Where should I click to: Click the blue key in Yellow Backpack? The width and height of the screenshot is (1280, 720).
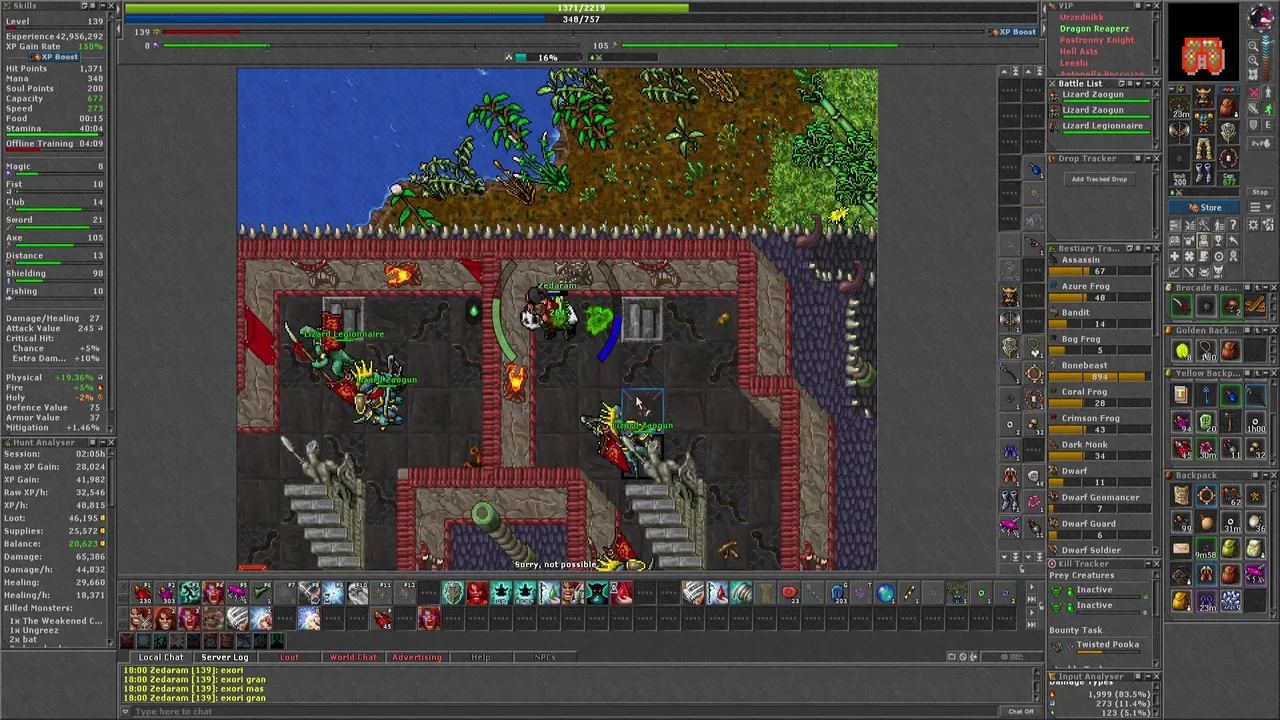(1206, 395)
